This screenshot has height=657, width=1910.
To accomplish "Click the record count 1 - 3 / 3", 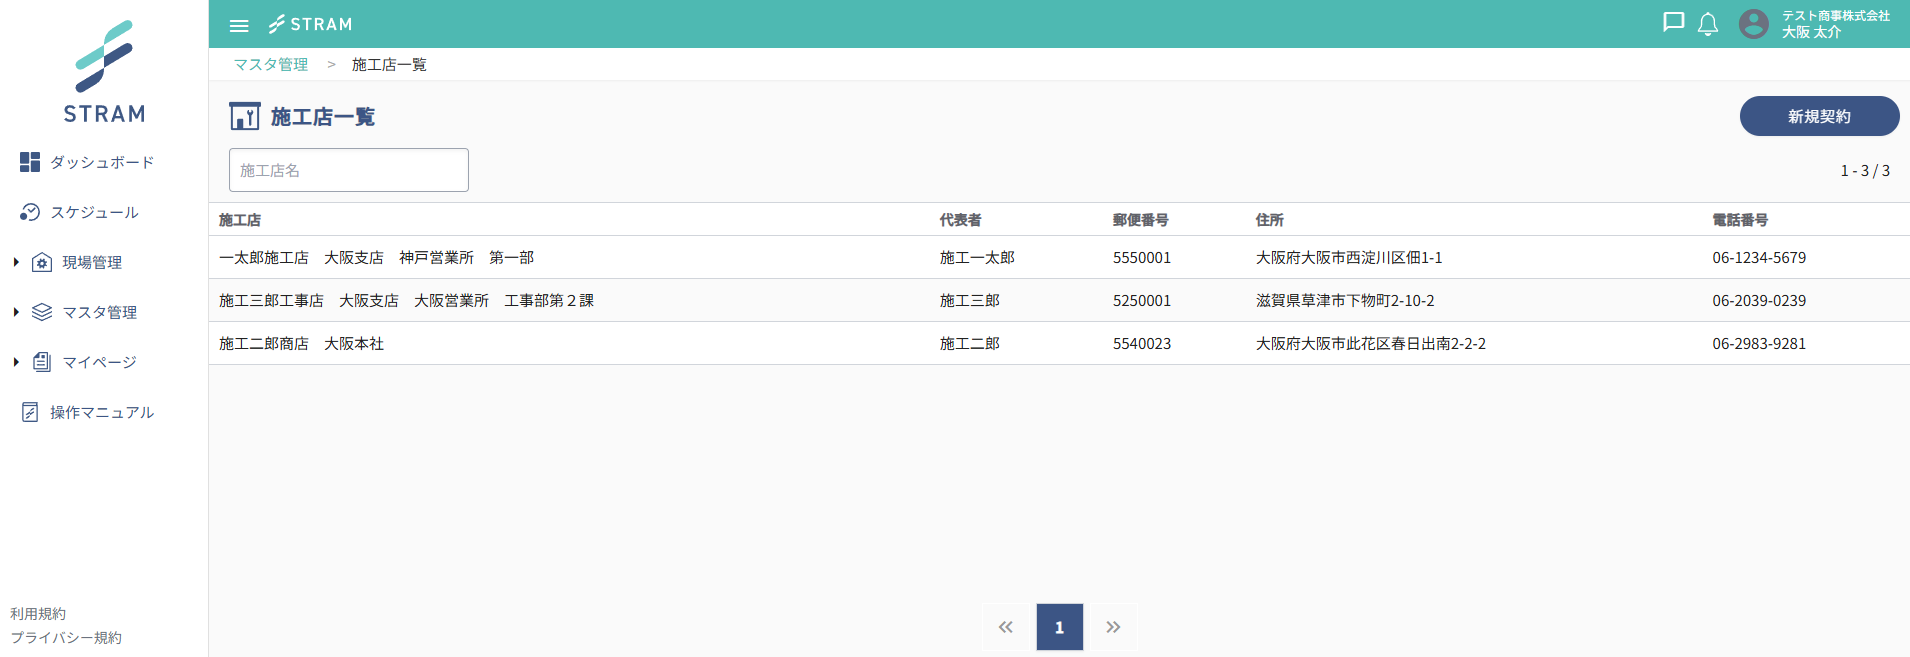I will [1865, 170].
